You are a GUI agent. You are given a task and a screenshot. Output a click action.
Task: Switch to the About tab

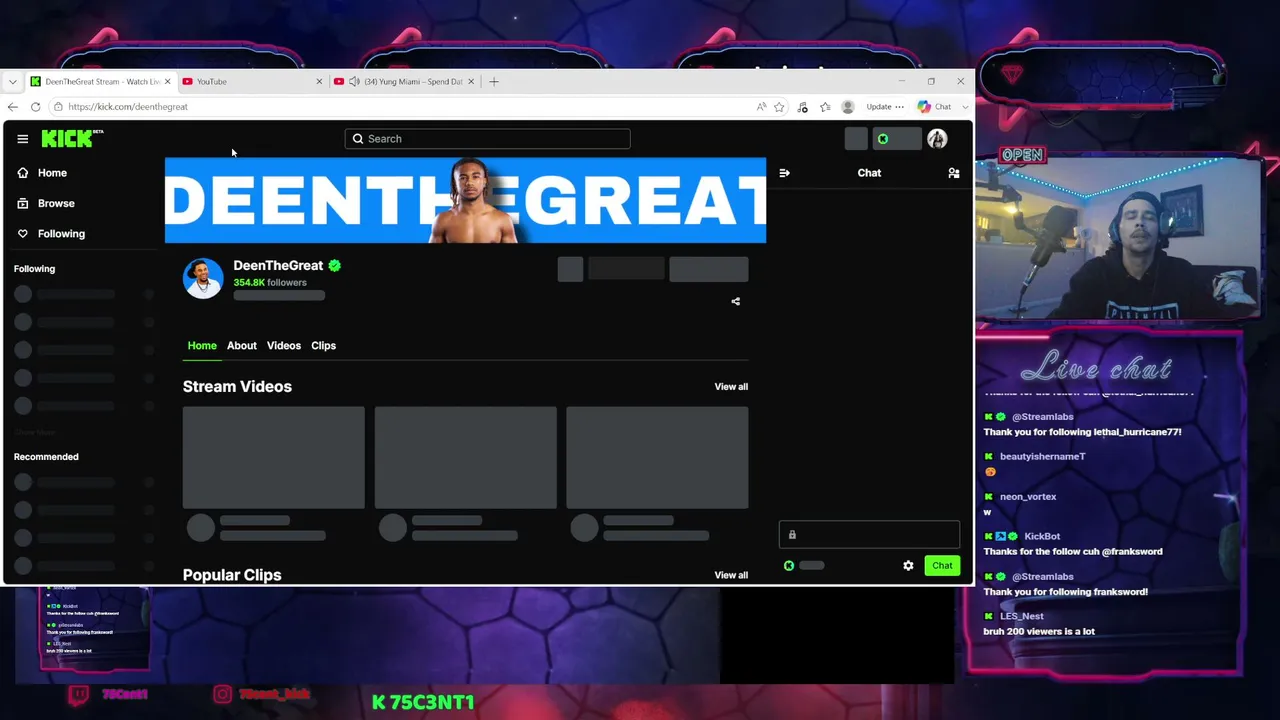coord(242,346)
